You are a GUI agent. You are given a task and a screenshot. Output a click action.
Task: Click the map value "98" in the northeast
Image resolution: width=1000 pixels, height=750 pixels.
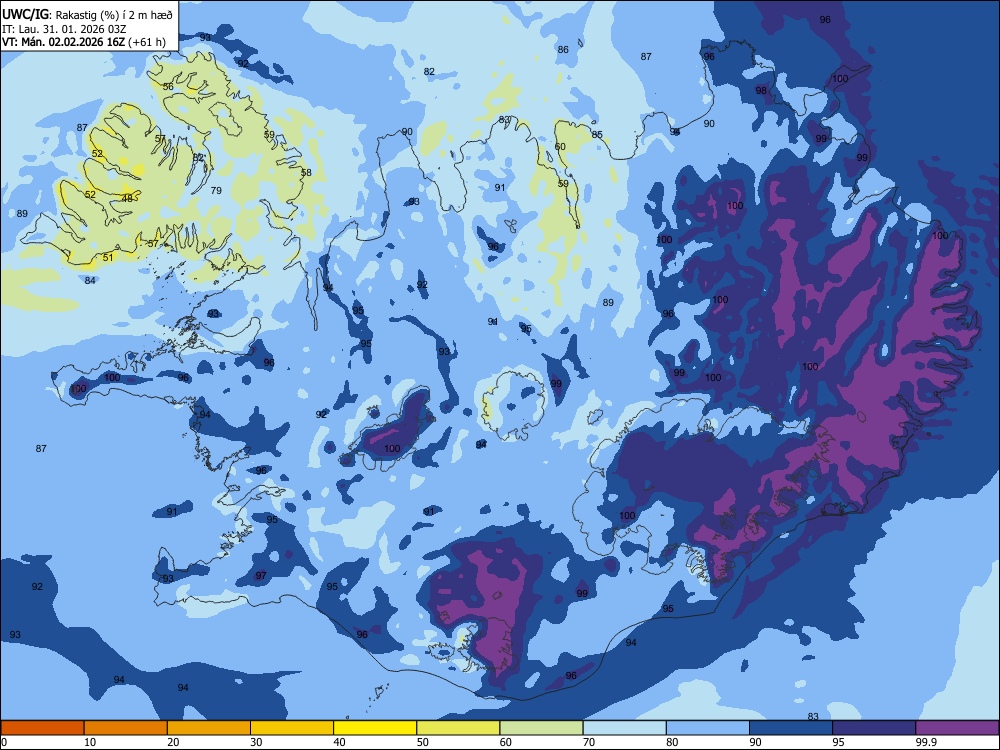pyautogui.click(x=761, y=91)
